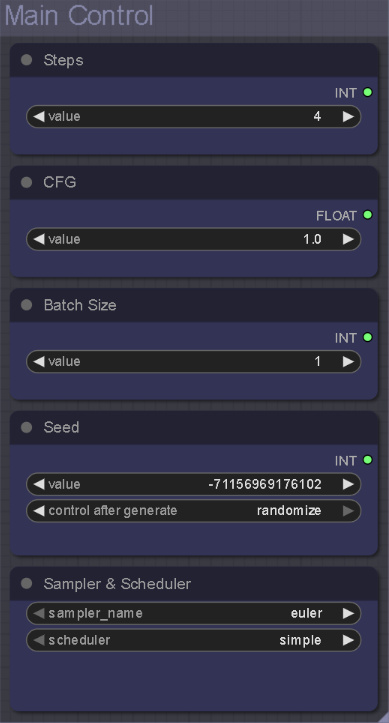Screen dimensions: 389x723
Task: Increase the CFG value with right arrow
Action: (x=348, y=239)
